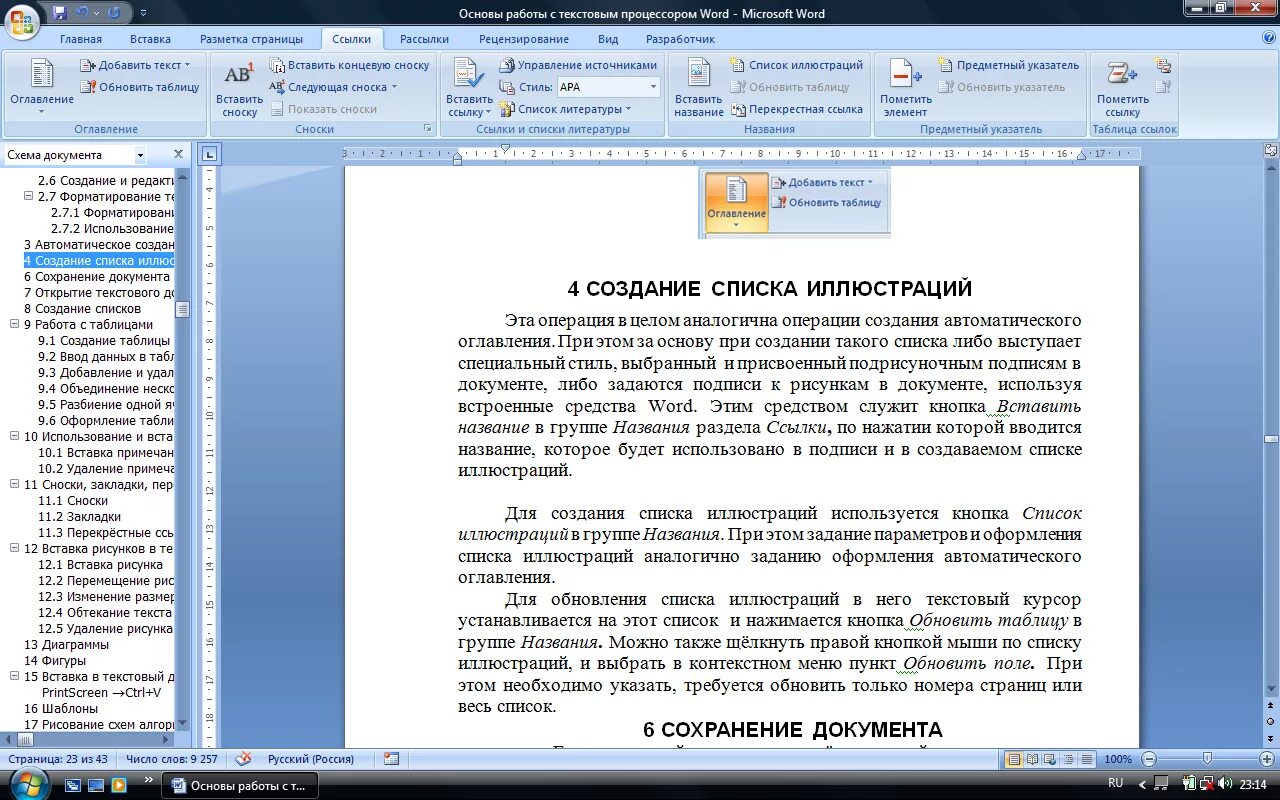Image resolution: width=1280 pixels, height=800 pixels.
Task: Click the word count Число слов: 9 257
Action: (x=172, y=759)
